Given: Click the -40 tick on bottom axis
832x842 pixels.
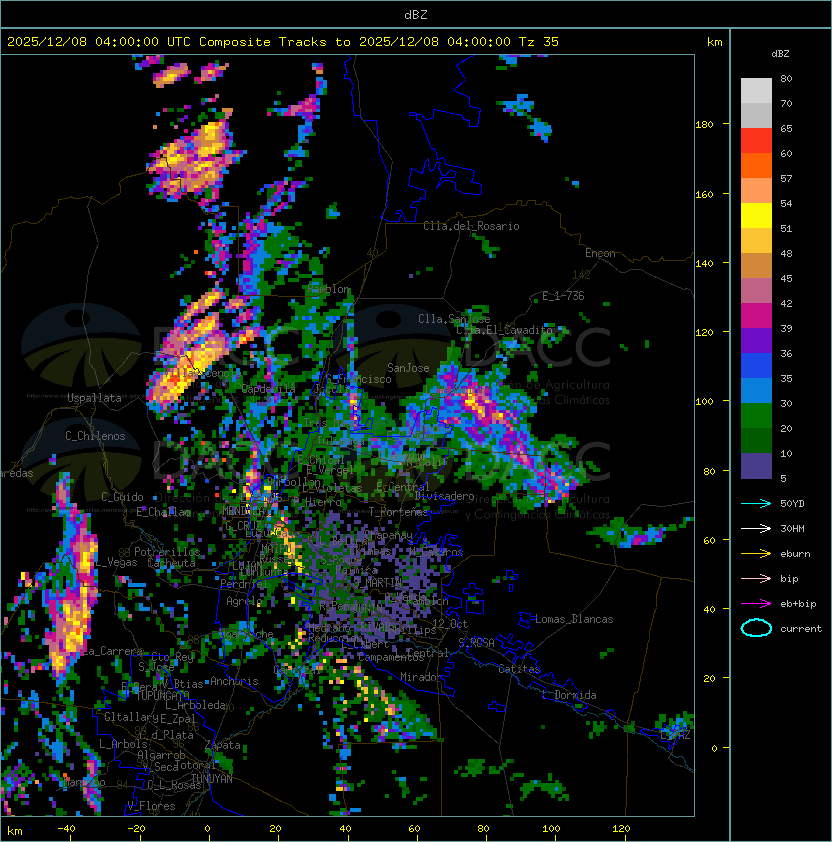Looking at the screenshot, I should [x=67, y=828].
